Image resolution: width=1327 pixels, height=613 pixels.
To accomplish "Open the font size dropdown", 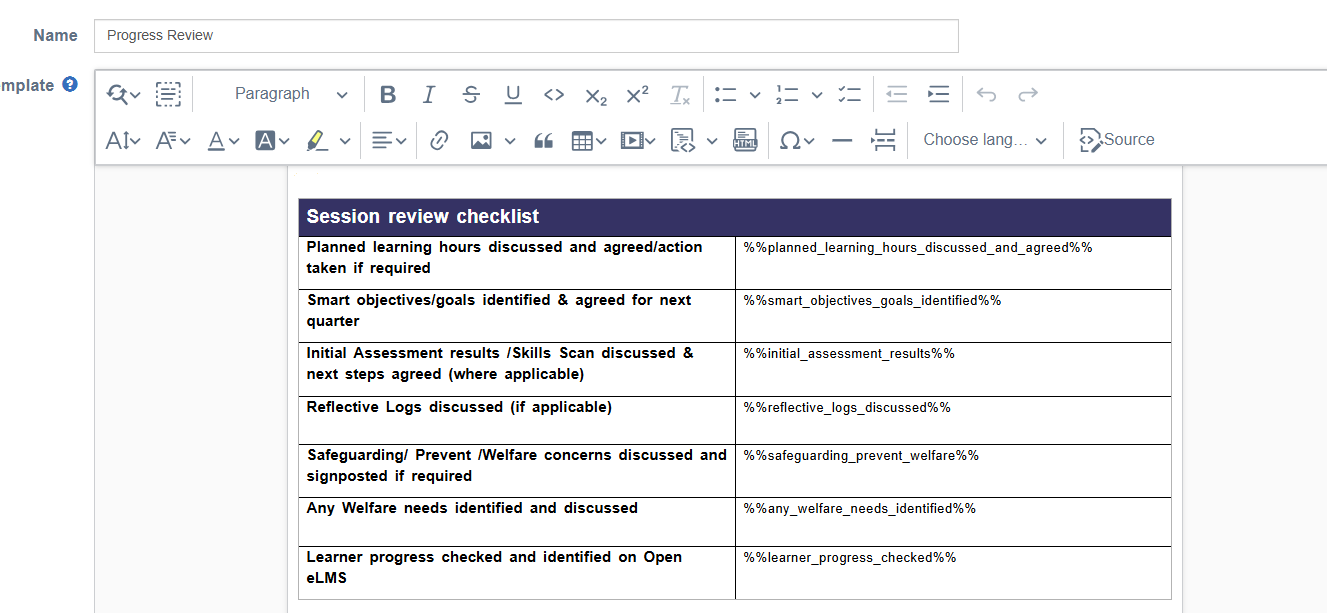I will (x=123, y=140).
